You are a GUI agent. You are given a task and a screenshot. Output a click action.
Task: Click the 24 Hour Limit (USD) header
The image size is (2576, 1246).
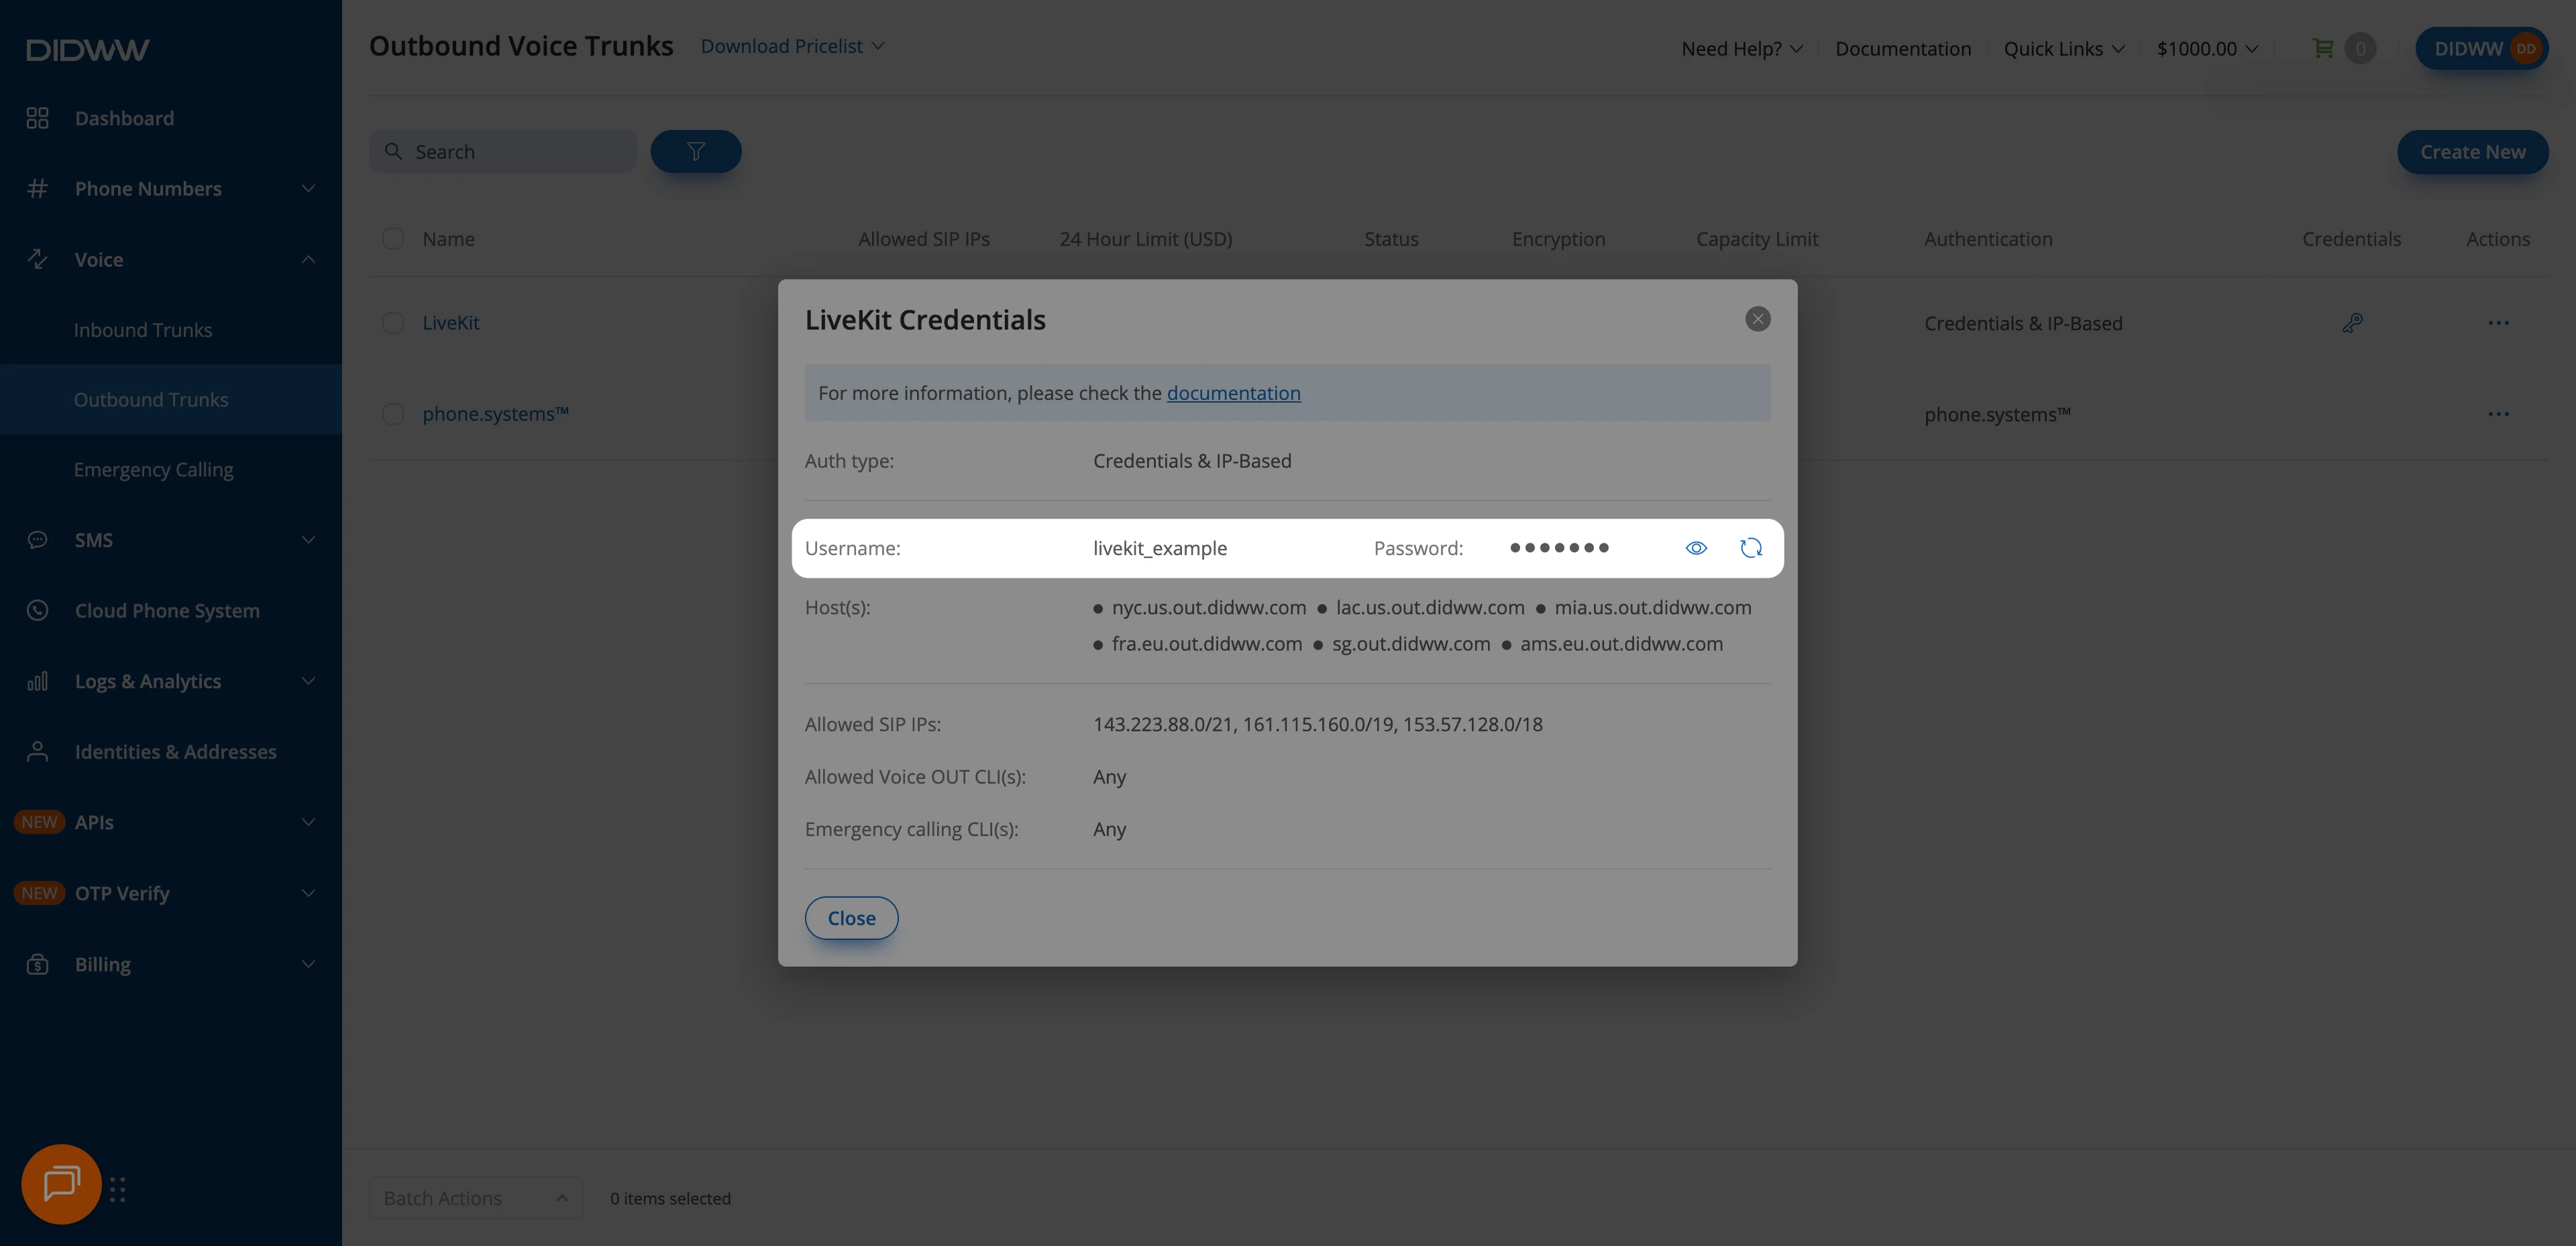pyautogui.click(x=1146, y=238)
